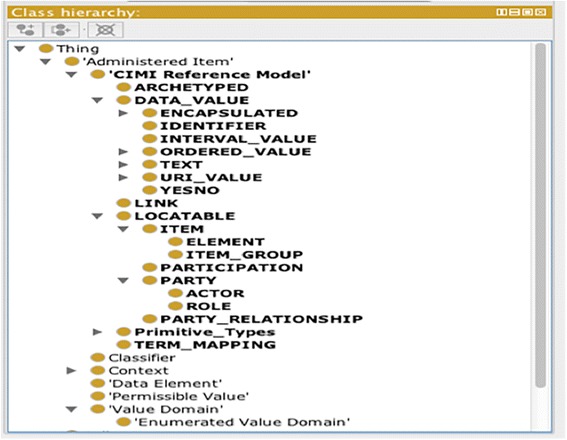Select the LINK class

[156, 204]
